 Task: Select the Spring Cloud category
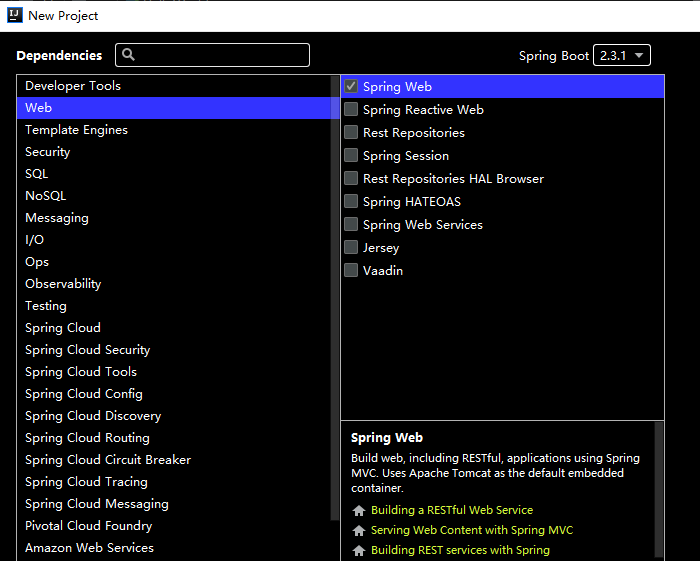pos(174,328)
